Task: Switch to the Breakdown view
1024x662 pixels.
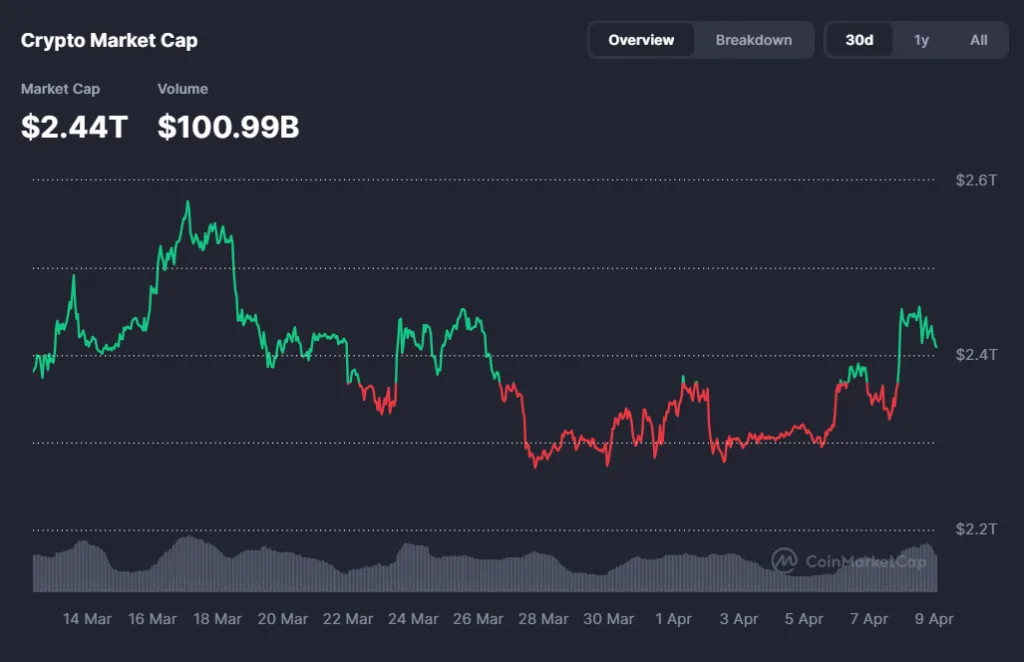Action: 752,40
